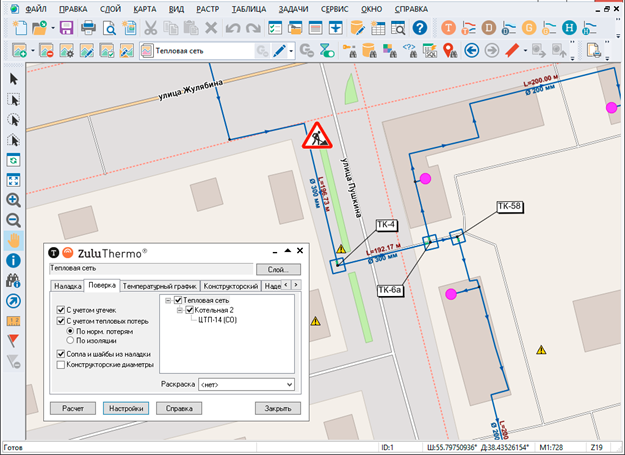
Task: Select the Zoom Out magnifier tool
Action: coord(14,220)
